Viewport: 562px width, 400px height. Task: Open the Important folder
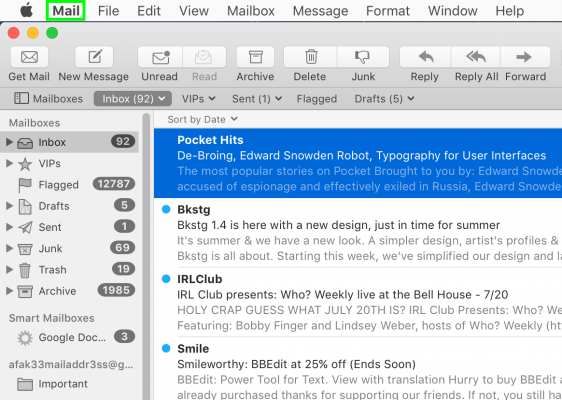[70, 384]
